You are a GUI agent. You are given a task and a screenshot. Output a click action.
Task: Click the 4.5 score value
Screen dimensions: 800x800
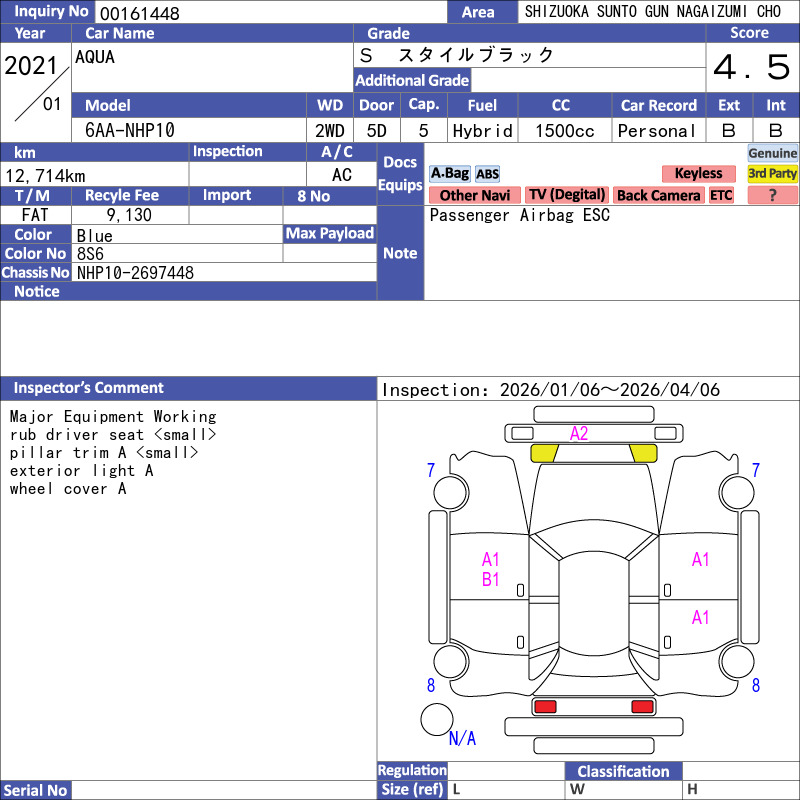[x=751, y=68]
